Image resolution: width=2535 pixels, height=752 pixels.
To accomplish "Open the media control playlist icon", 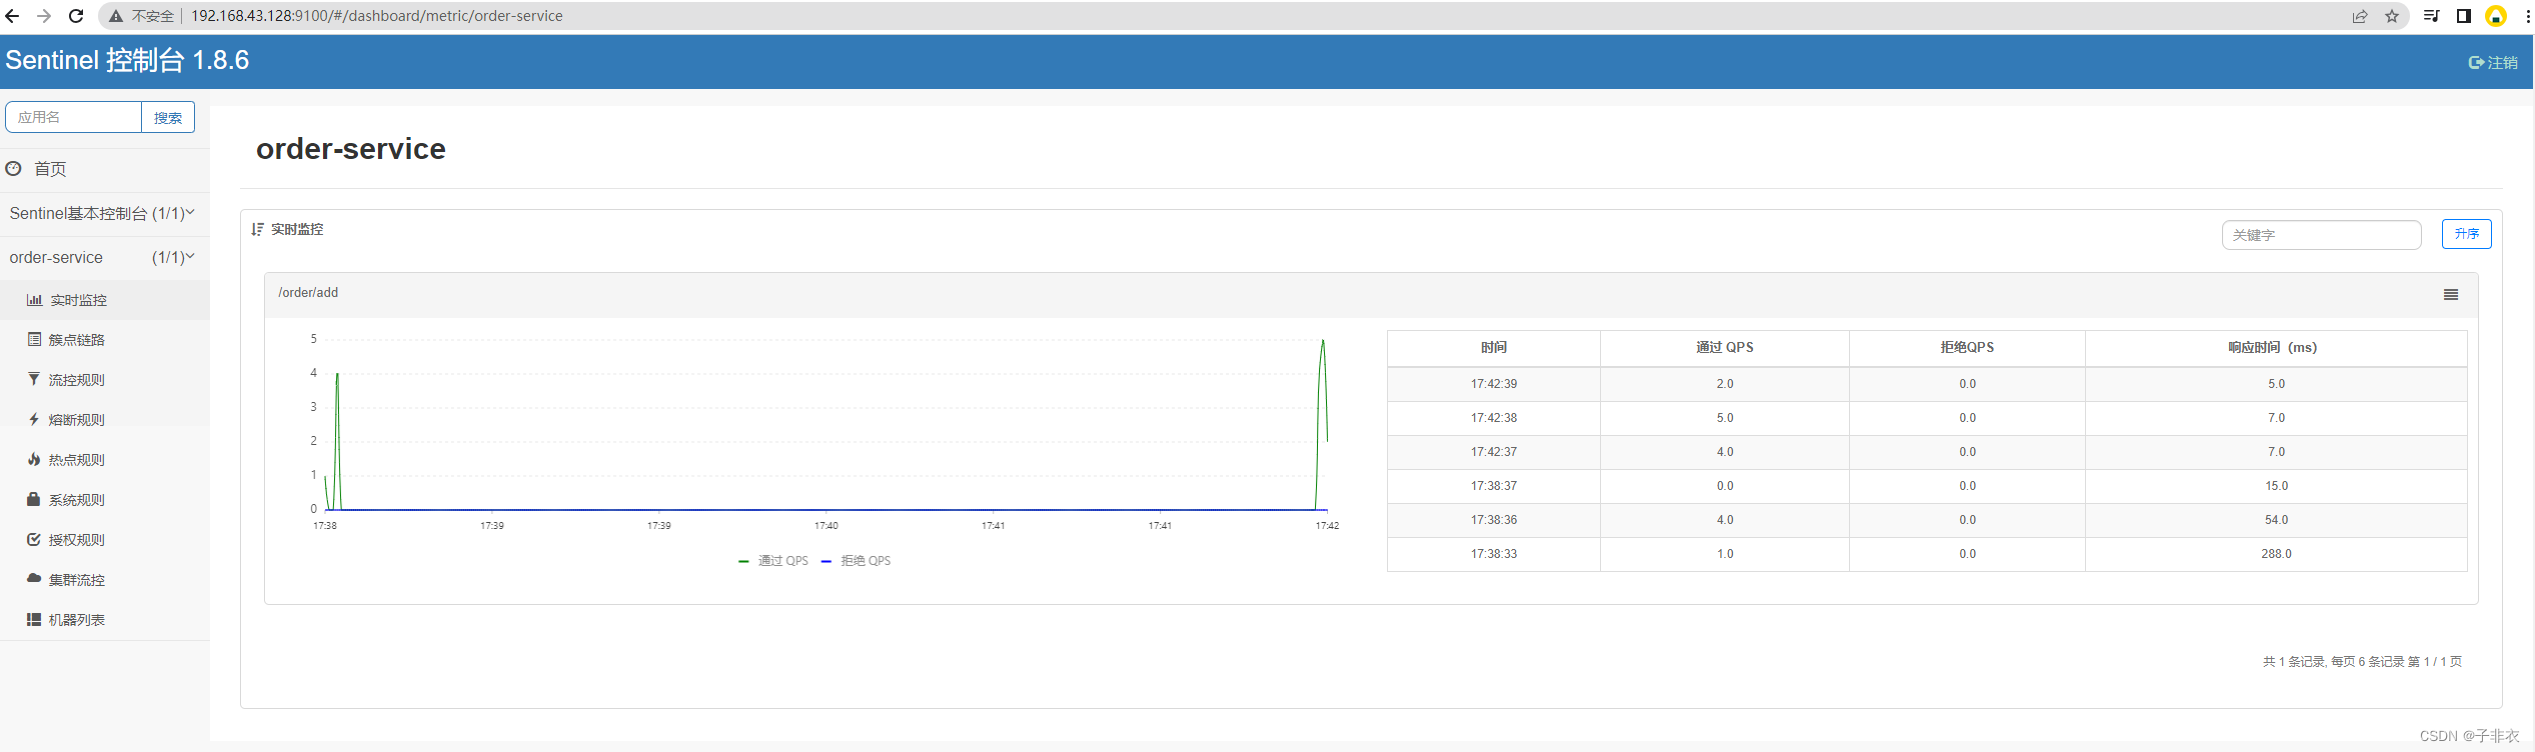I will [x=2431, y=16].
